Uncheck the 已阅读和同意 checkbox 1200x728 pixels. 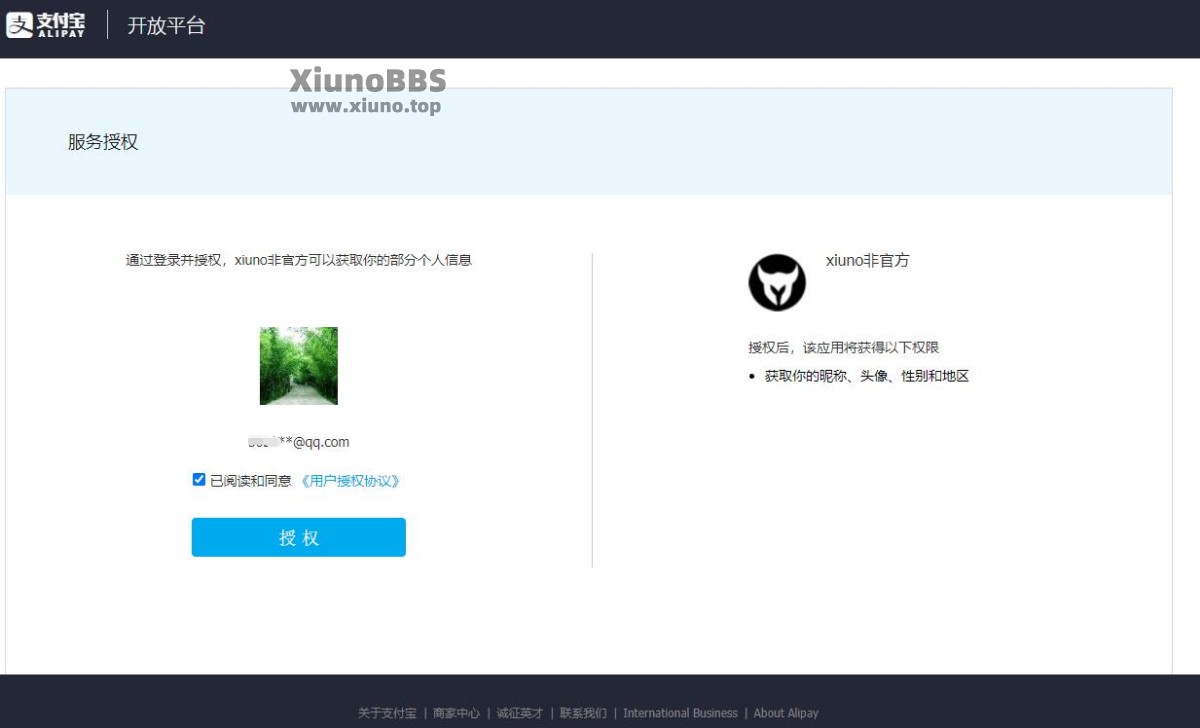pyautogui.click(x=199, y=480)
